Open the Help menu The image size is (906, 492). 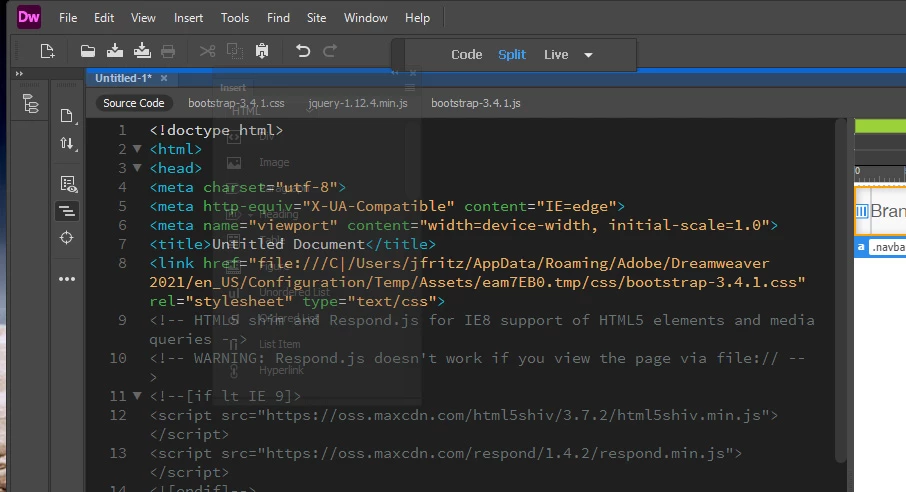(417, 18)
